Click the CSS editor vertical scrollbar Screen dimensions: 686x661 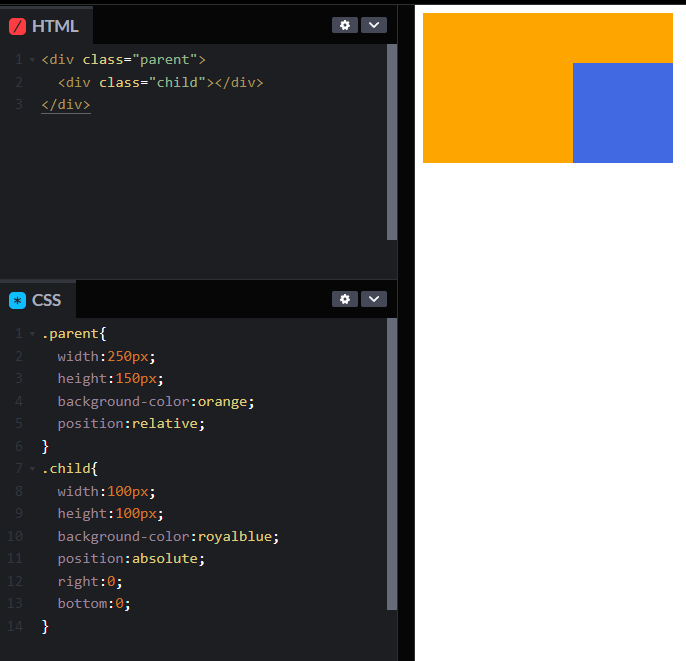pos(392,464)
